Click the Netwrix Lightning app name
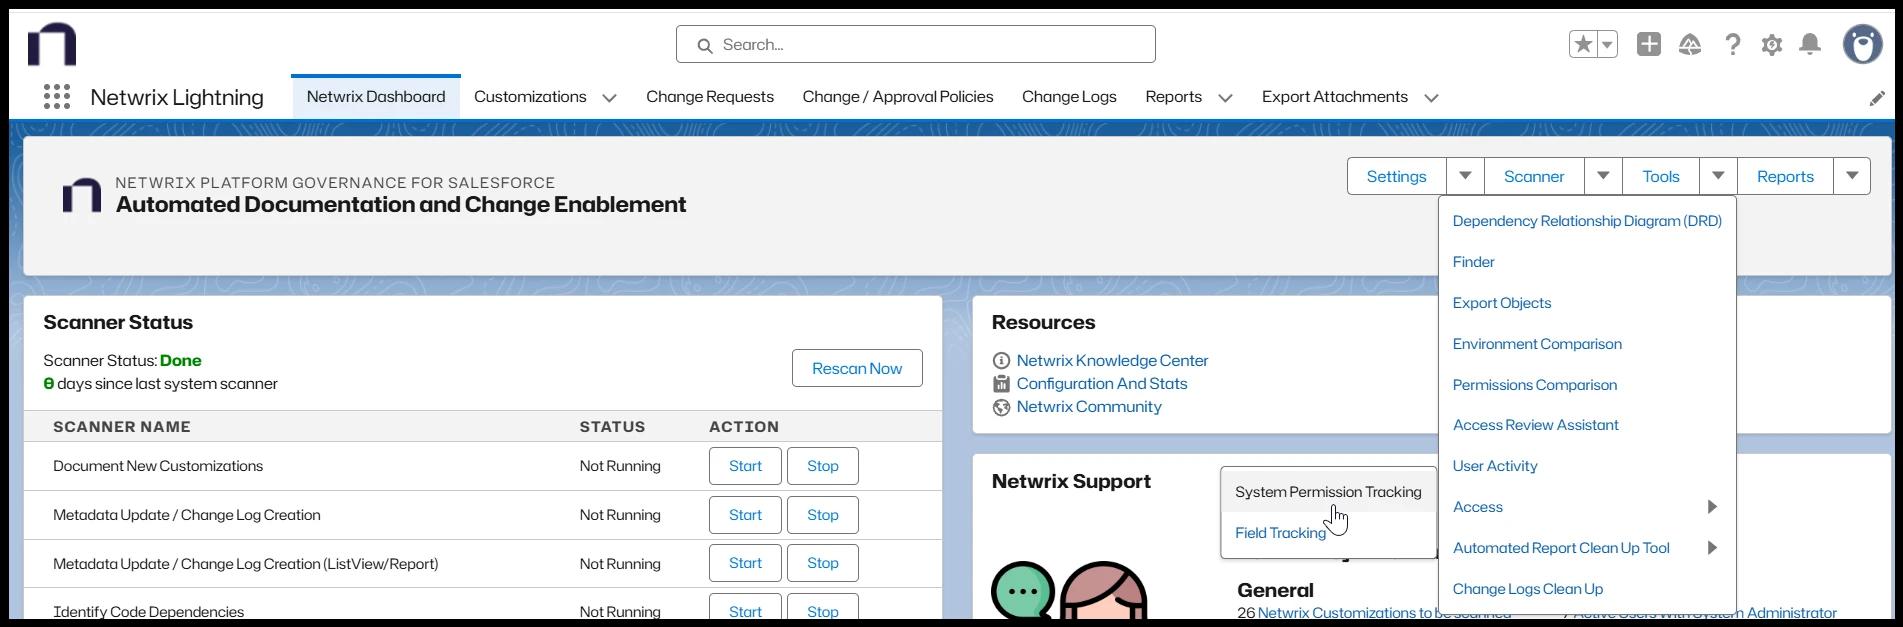Viewport: 1903px width, 627px height. pos(177,97)
